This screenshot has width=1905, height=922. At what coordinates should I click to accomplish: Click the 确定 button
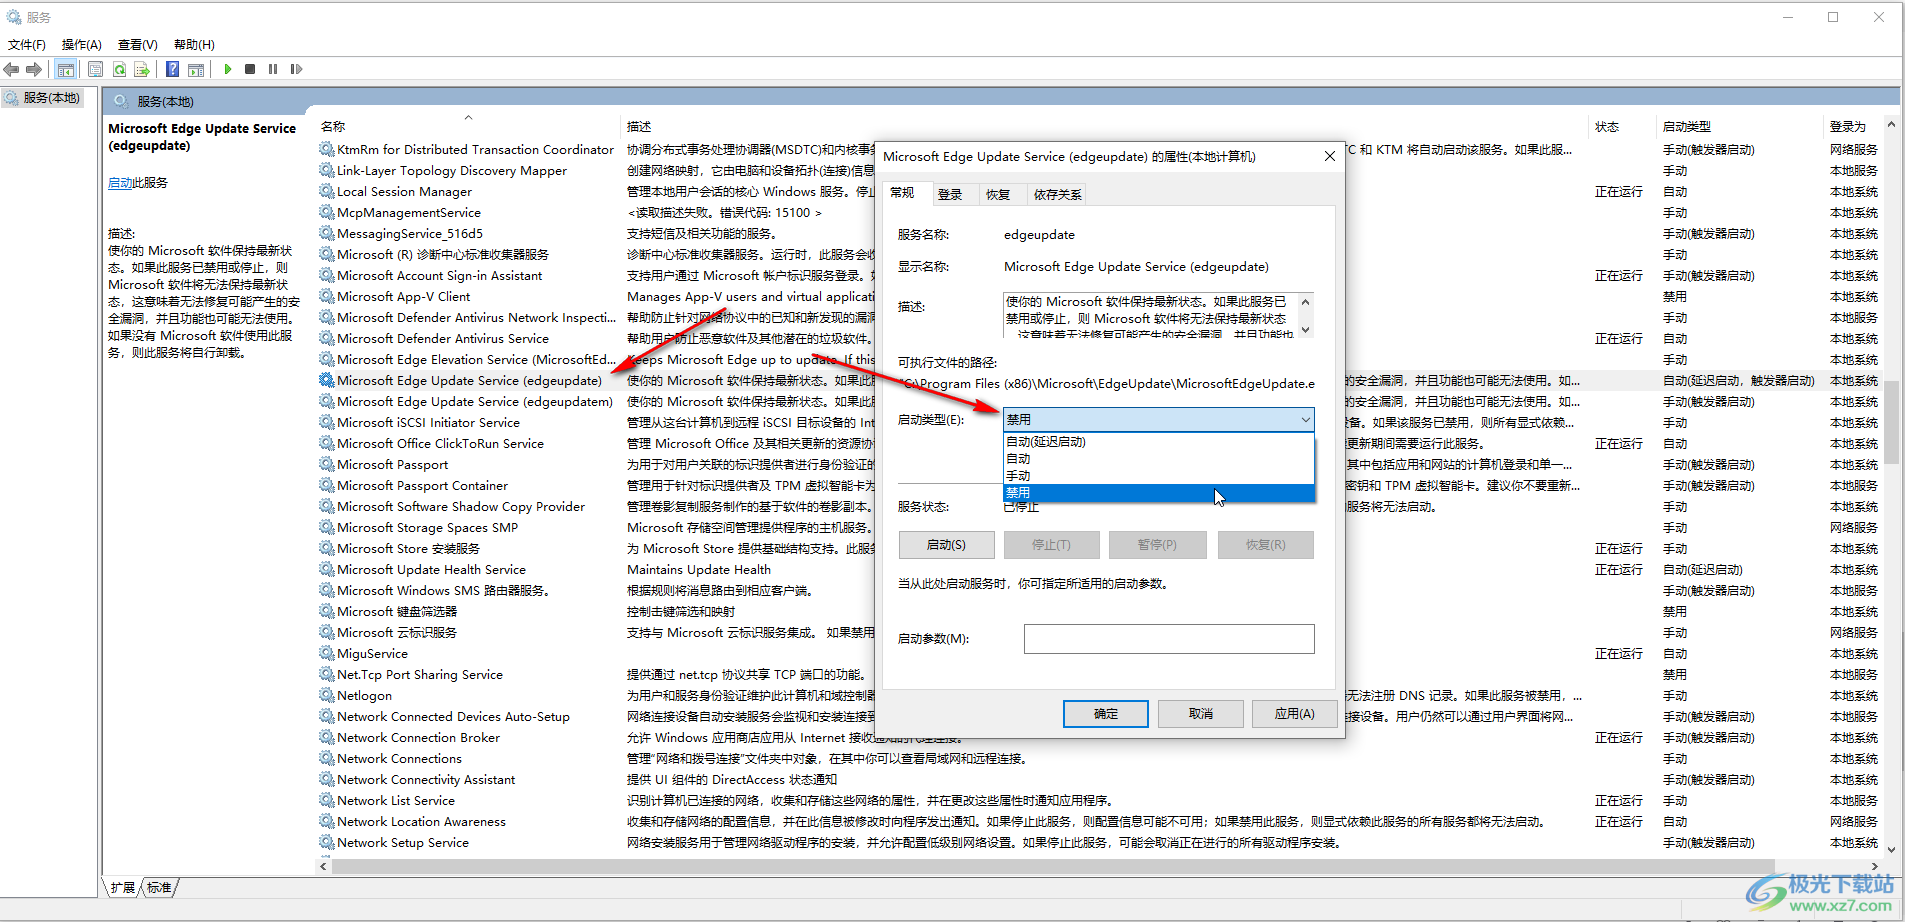[x=1105, y=714]
